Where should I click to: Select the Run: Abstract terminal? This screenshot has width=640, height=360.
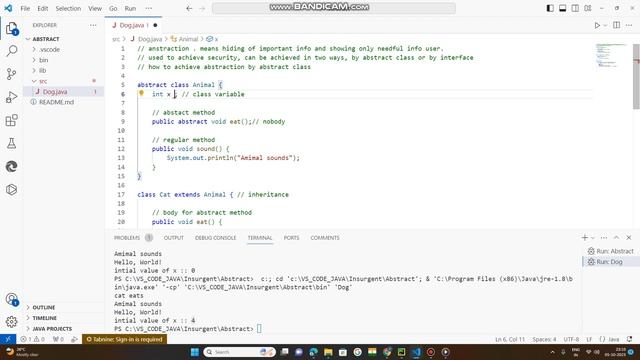click(611, 251)
